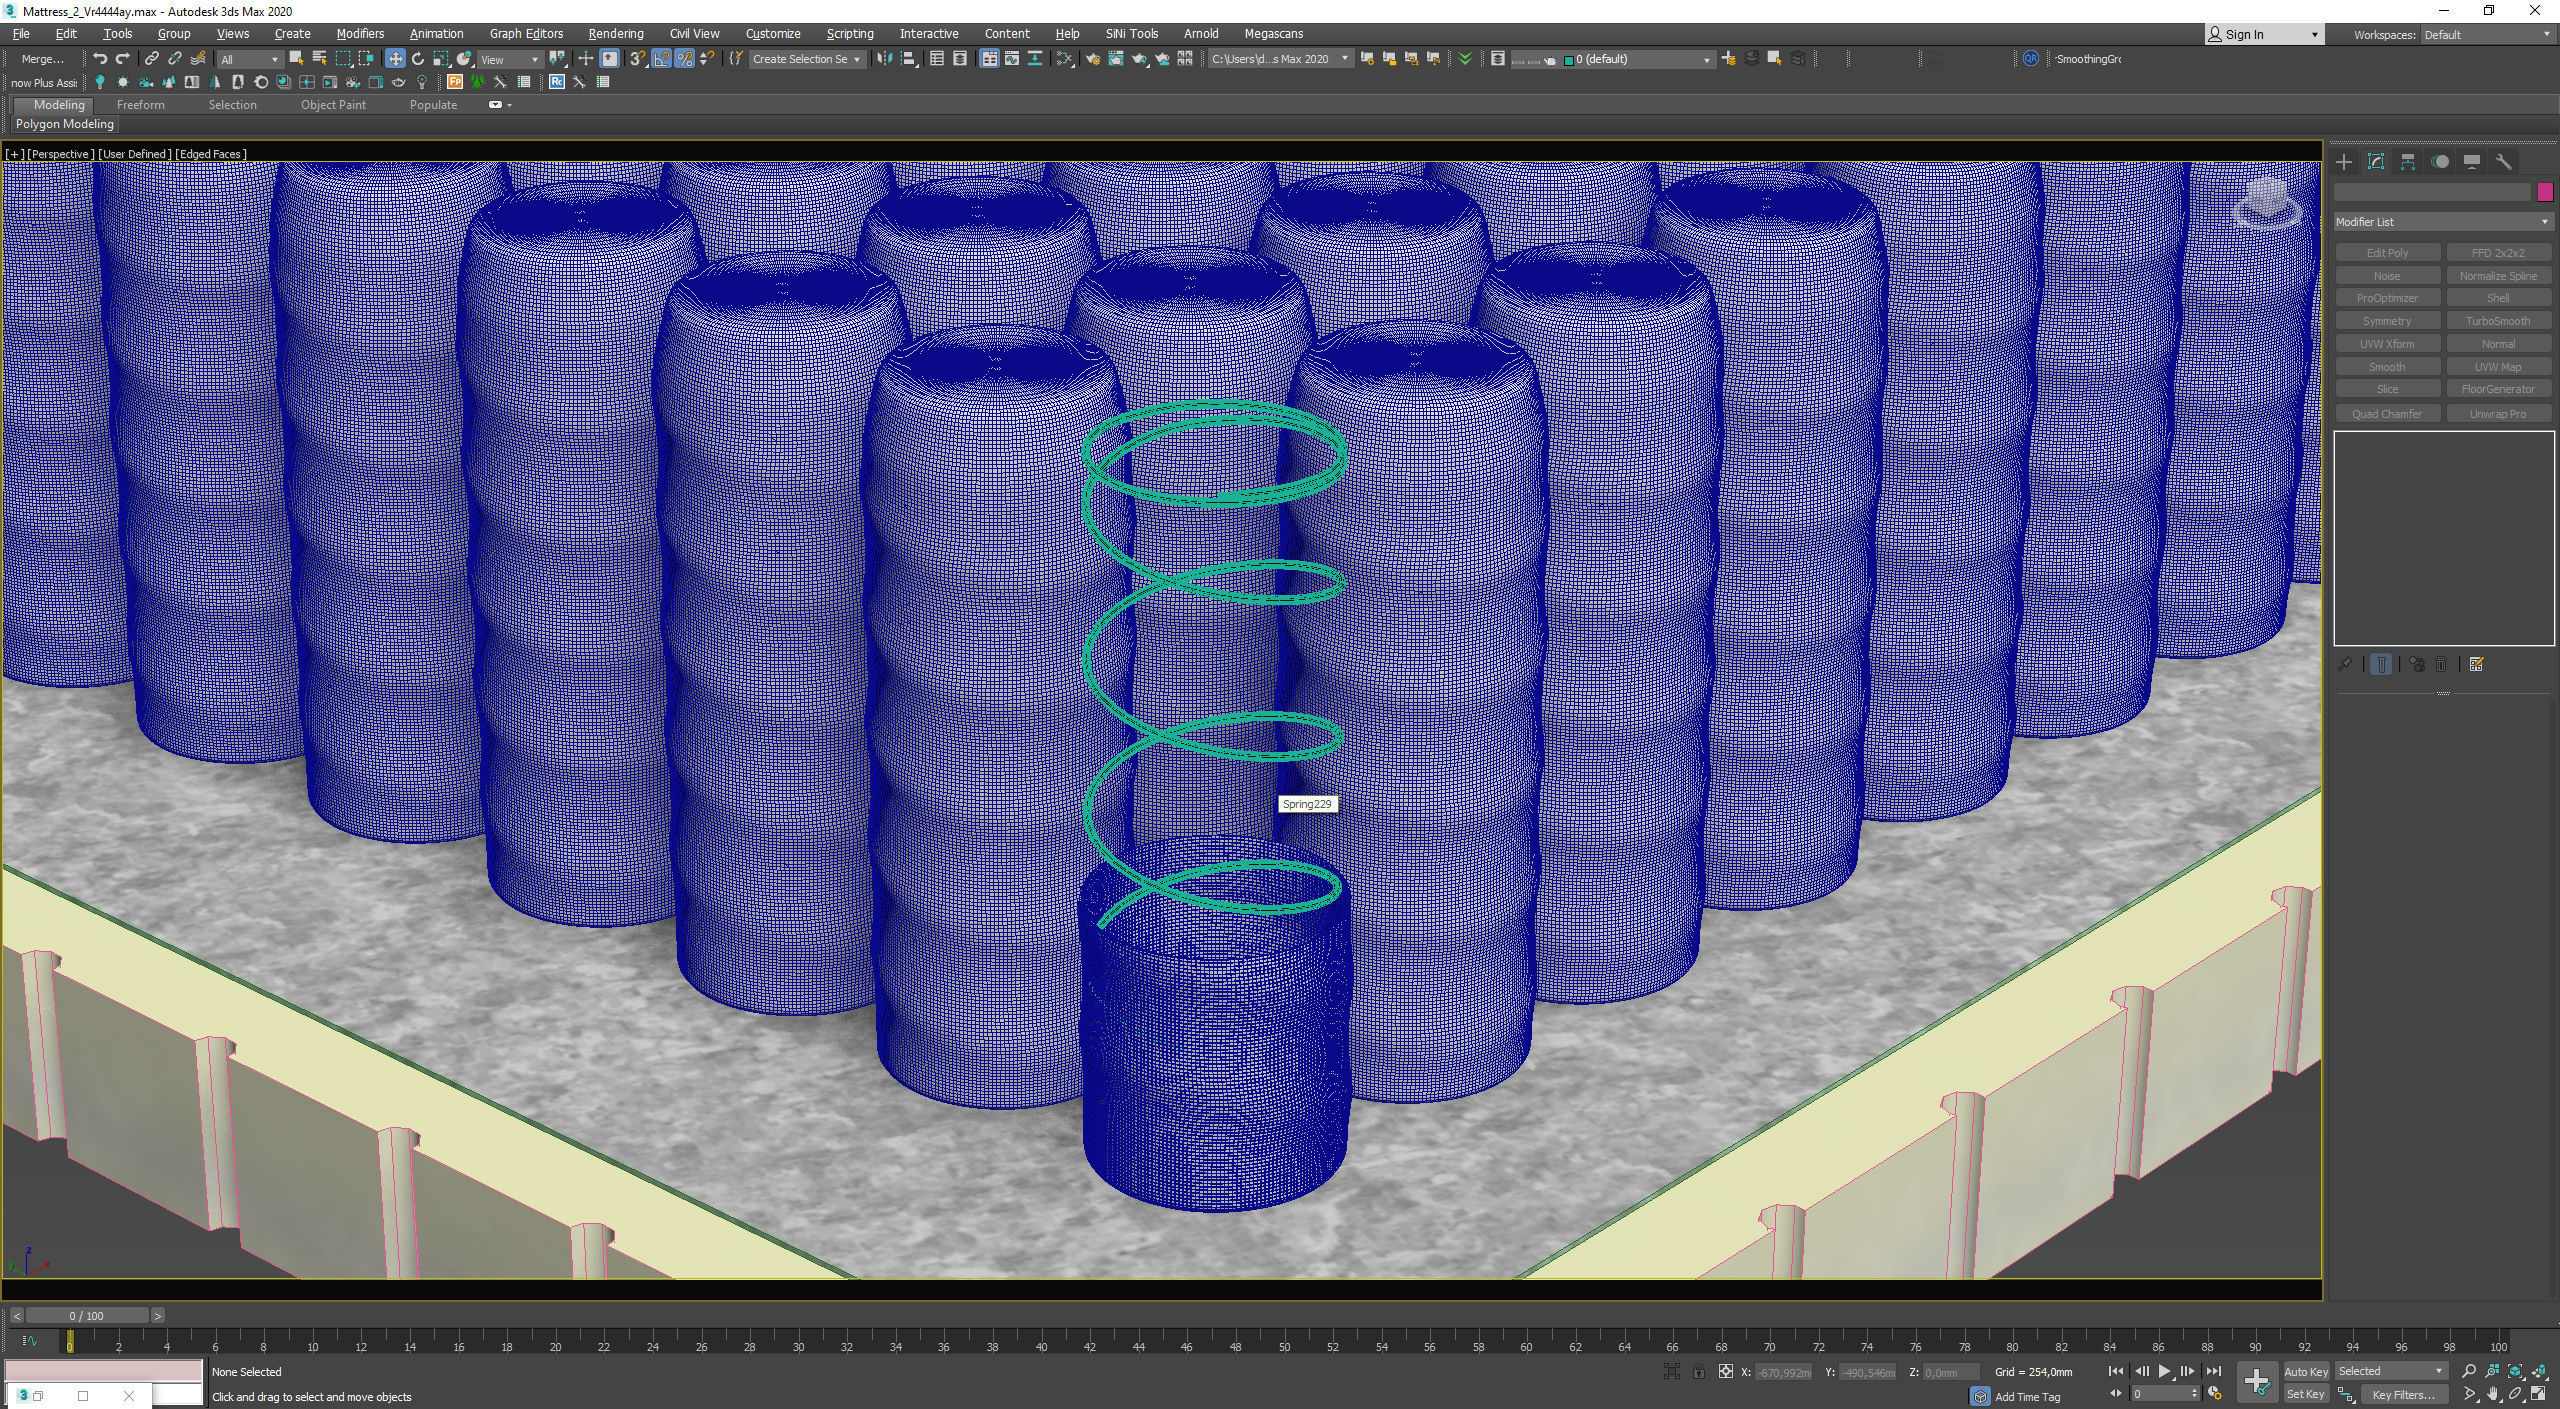Open the Create command panel tab
Screen dimensions: 2560x1409
2344,162
